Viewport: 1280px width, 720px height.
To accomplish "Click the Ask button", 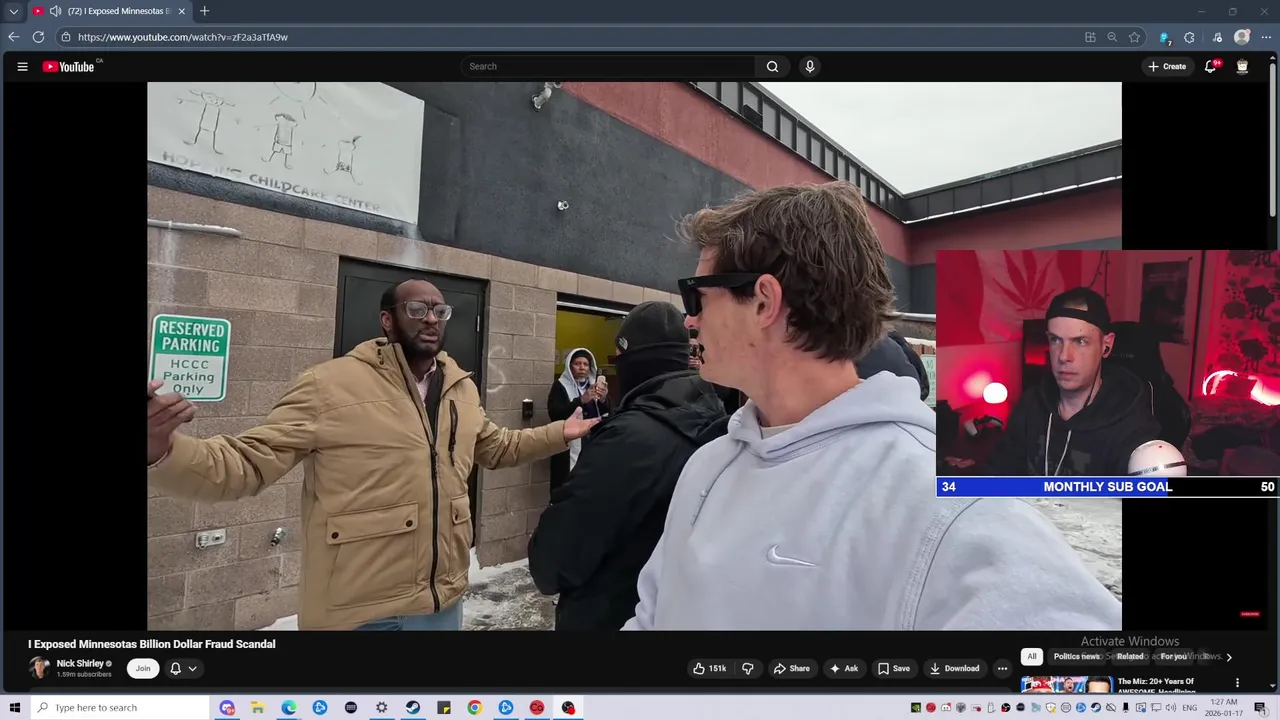I will (843, 668).
